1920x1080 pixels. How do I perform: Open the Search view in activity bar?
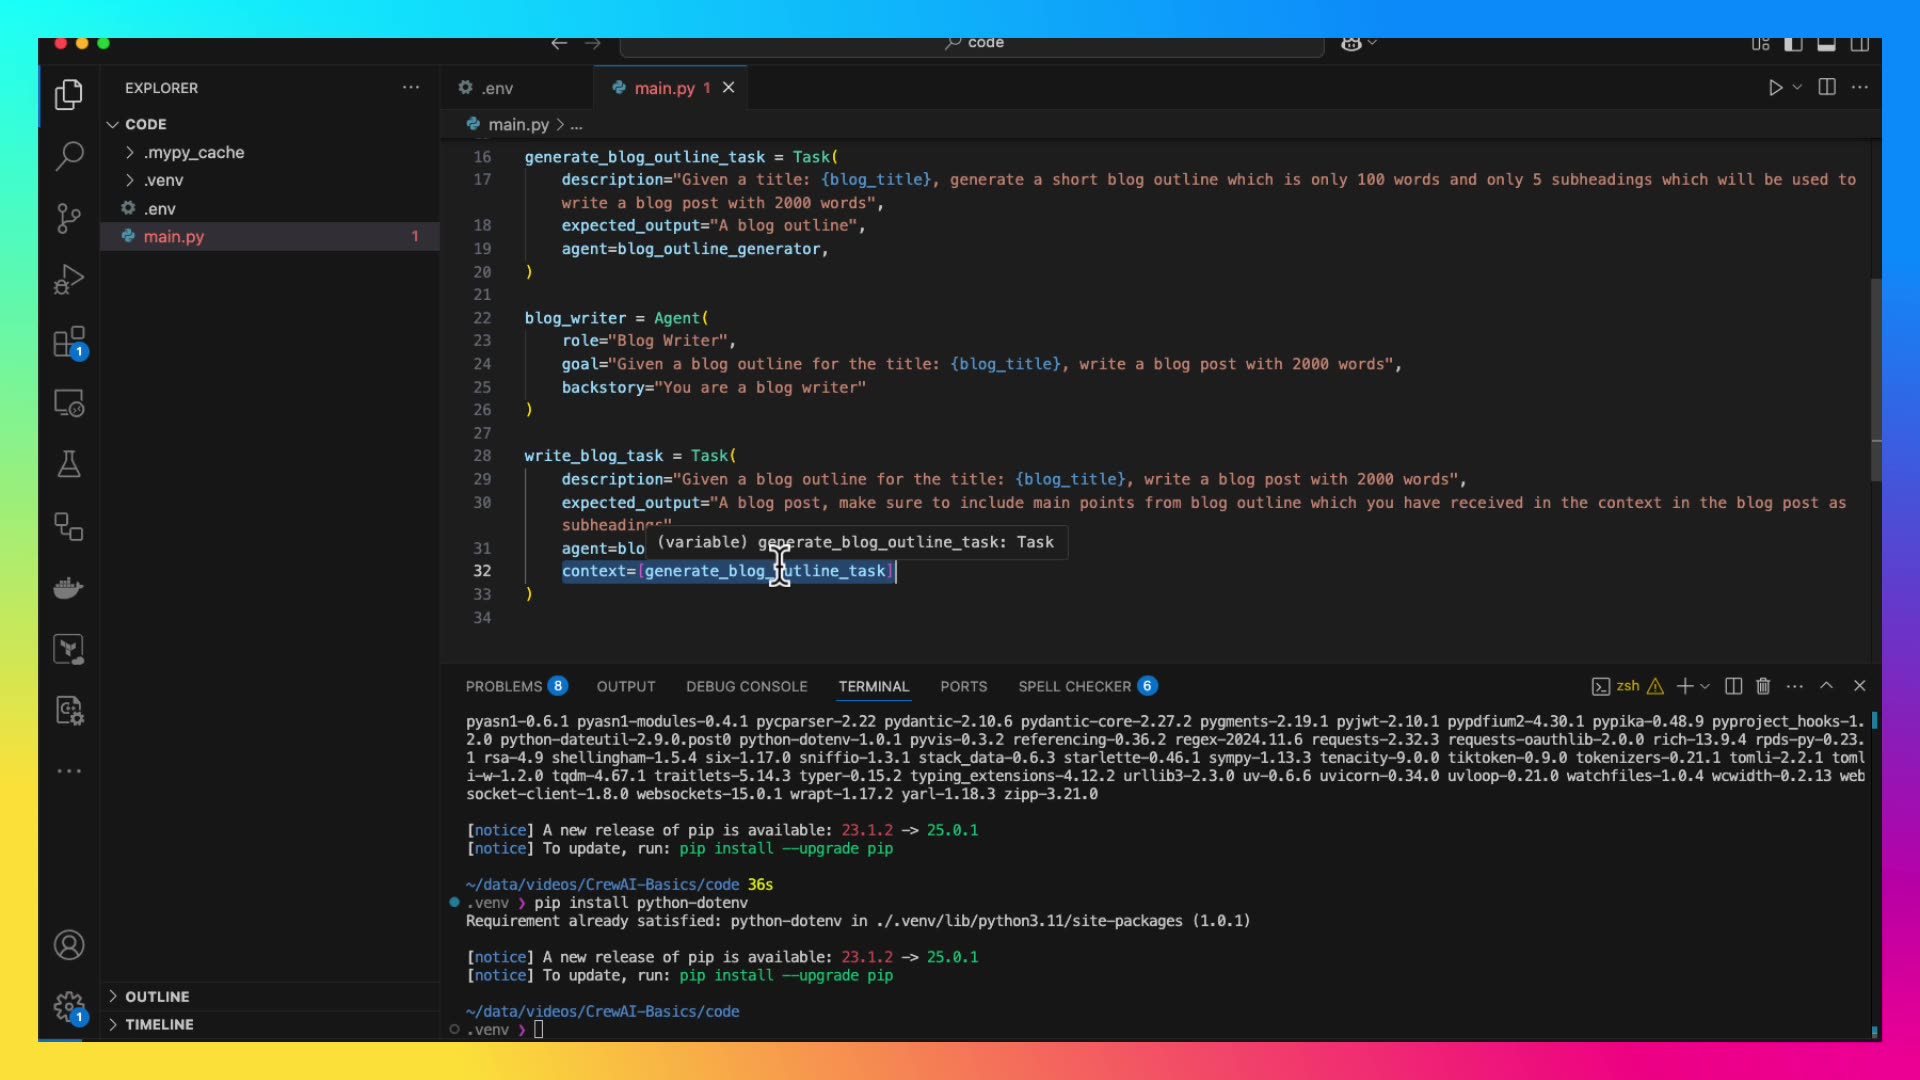68,156
